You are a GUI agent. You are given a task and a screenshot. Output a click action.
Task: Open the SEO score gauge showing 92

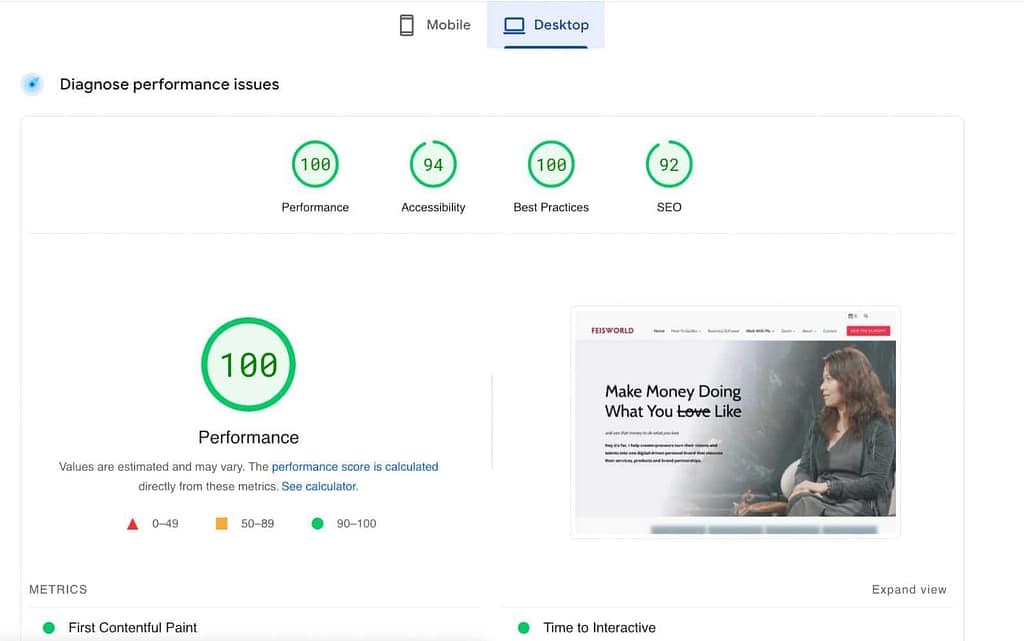point(669,165)
